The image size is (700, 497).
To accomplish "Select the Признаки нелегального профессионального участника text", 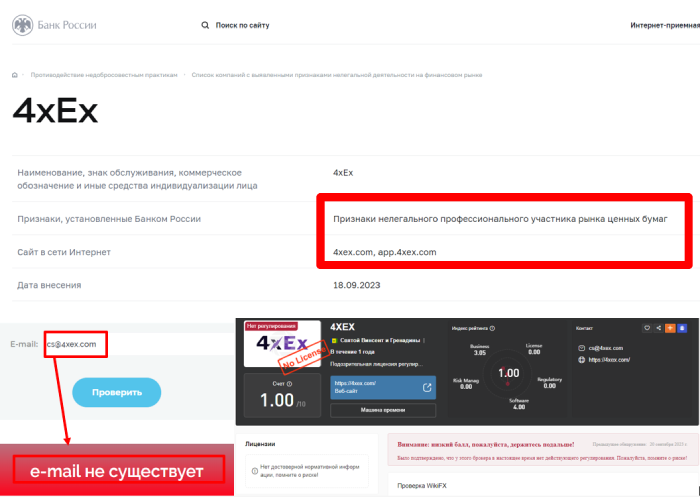I will (x=500, y=219).
